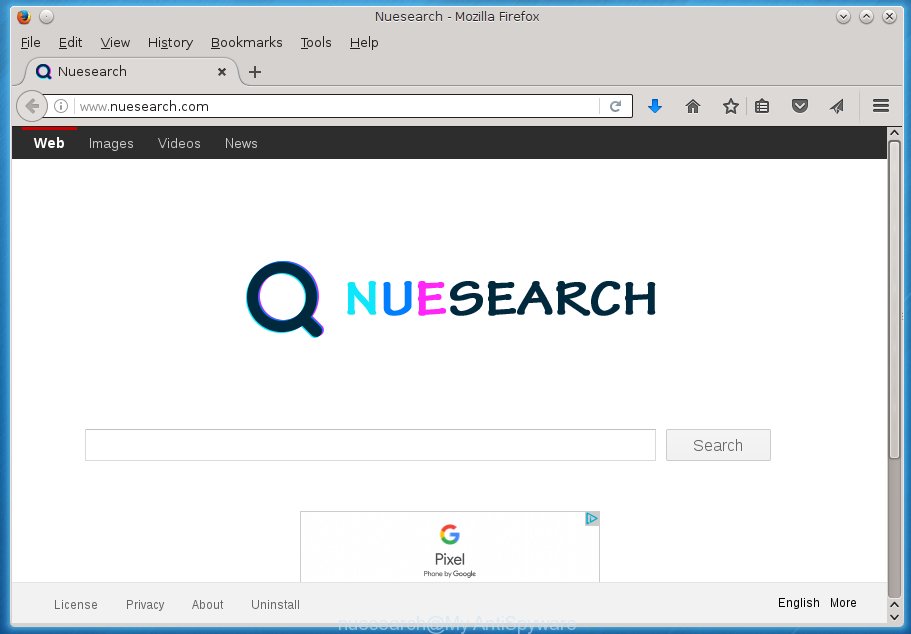Open a new tab with plus
This screenshot has height=634, width=911.
[x=254, y=72]
